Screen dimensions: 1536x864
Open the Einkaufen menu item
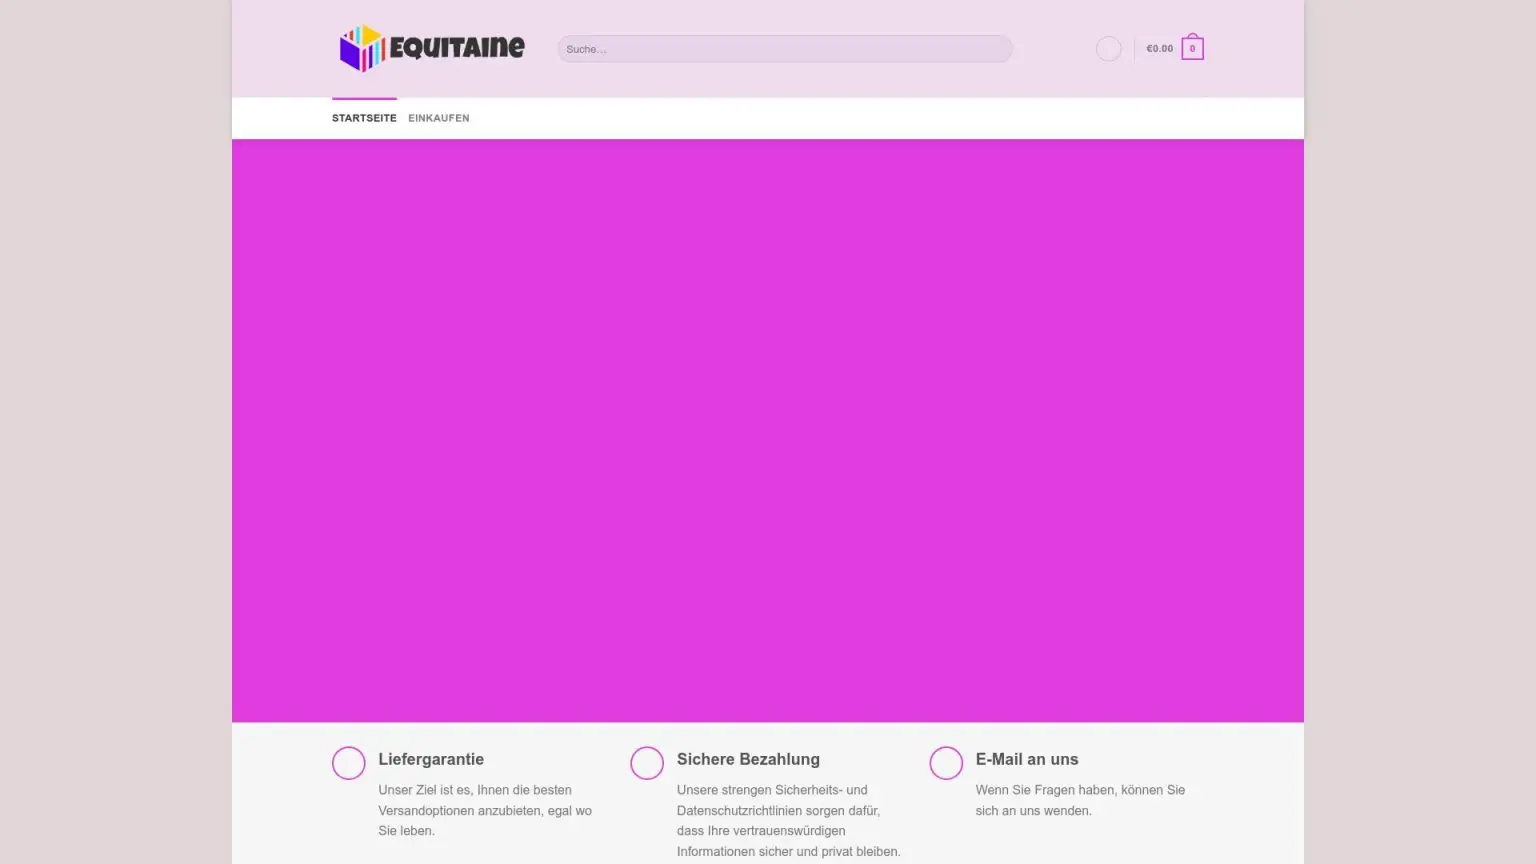point(438,118)
